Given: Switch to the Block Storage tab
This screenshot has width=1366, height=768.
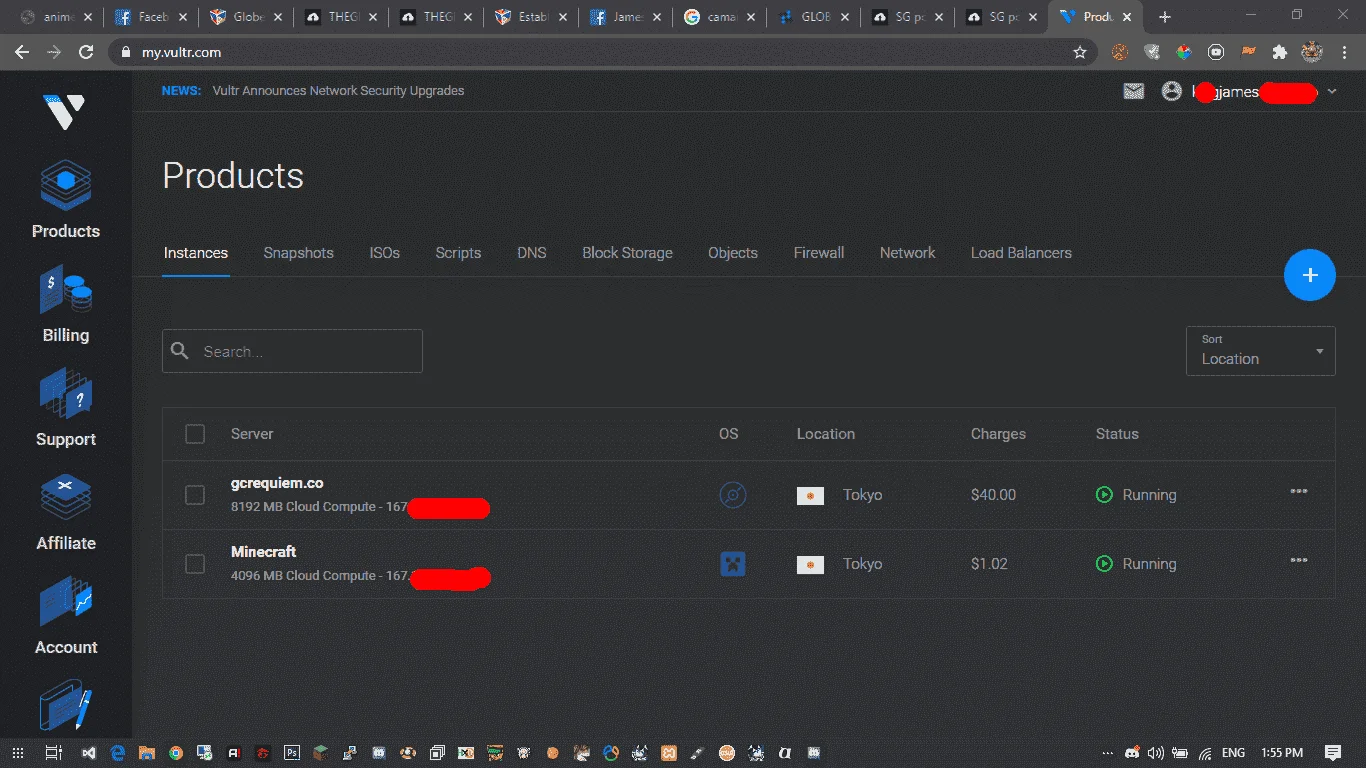Looking at the screenshot, I should pyautogui.click(x=628, y=253).
